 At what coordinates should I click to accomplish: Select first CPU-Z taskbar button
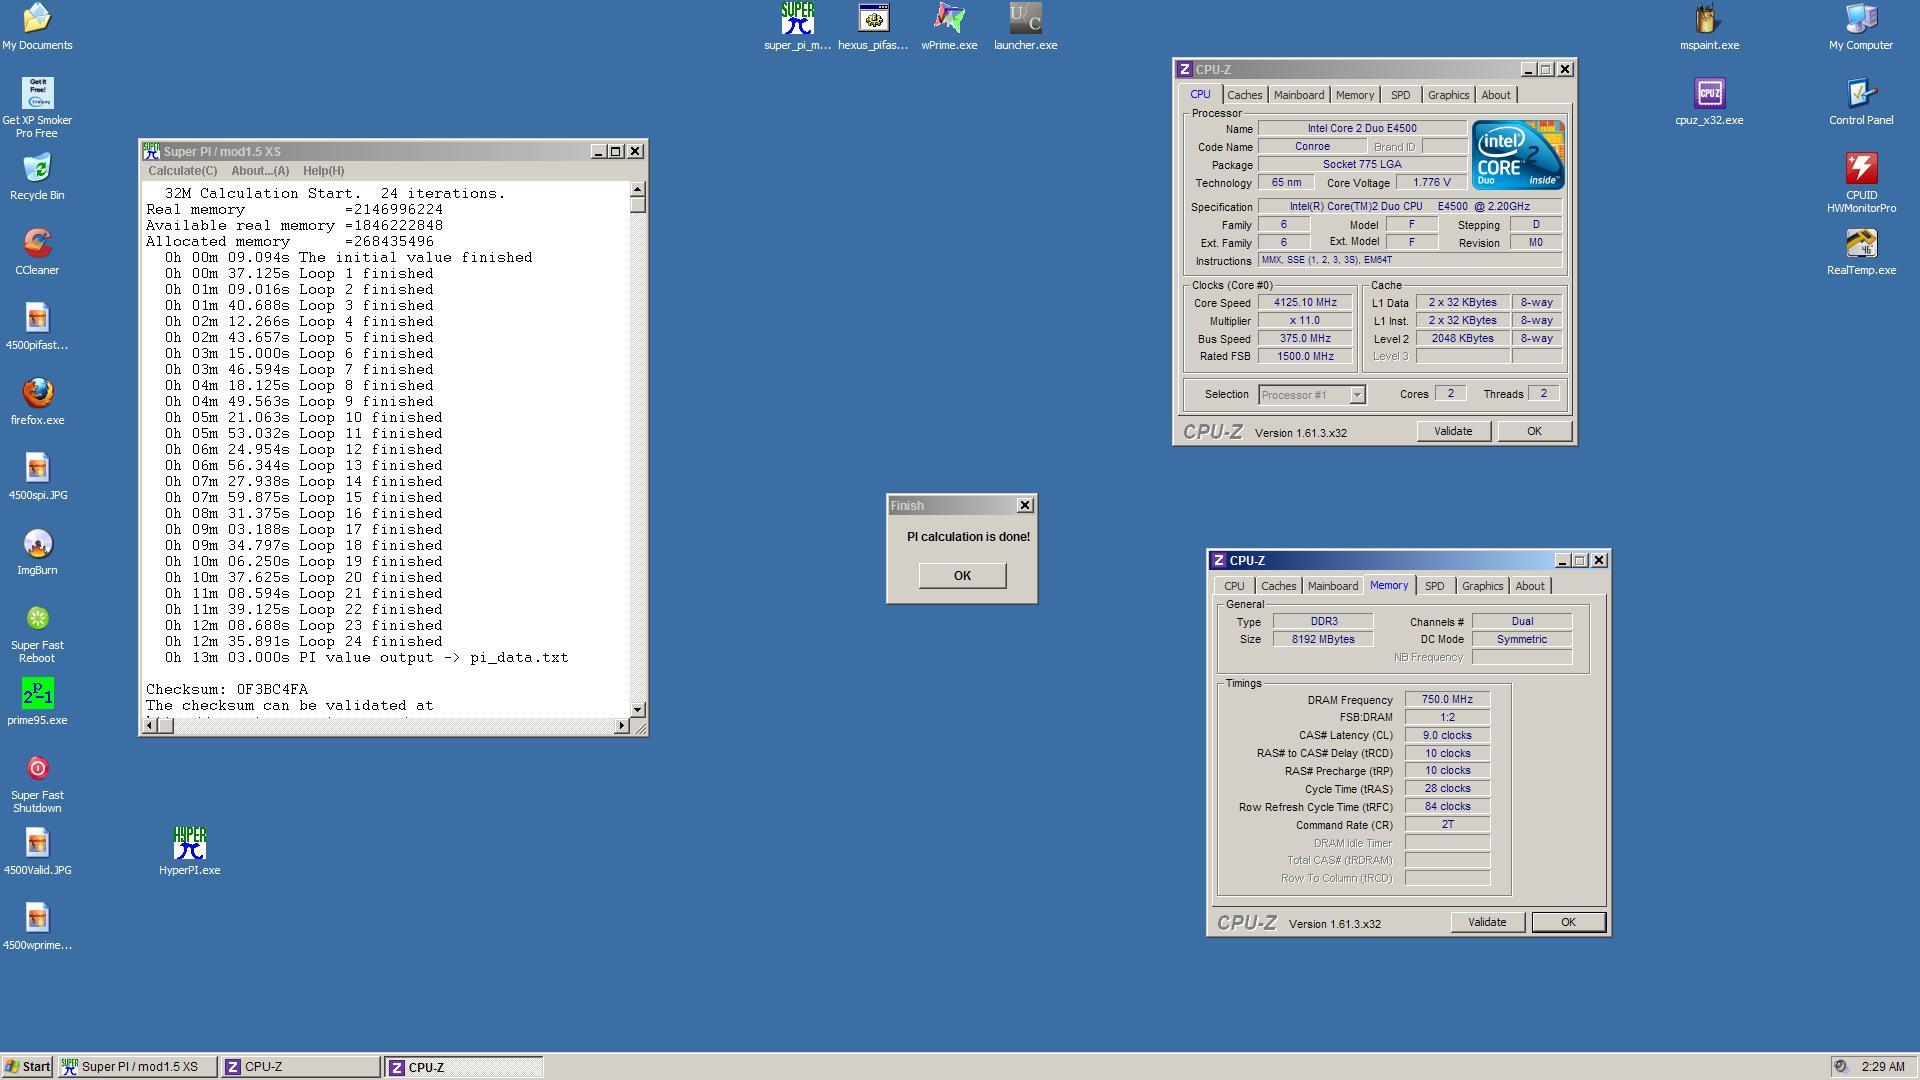click(x=300, y=1067)
